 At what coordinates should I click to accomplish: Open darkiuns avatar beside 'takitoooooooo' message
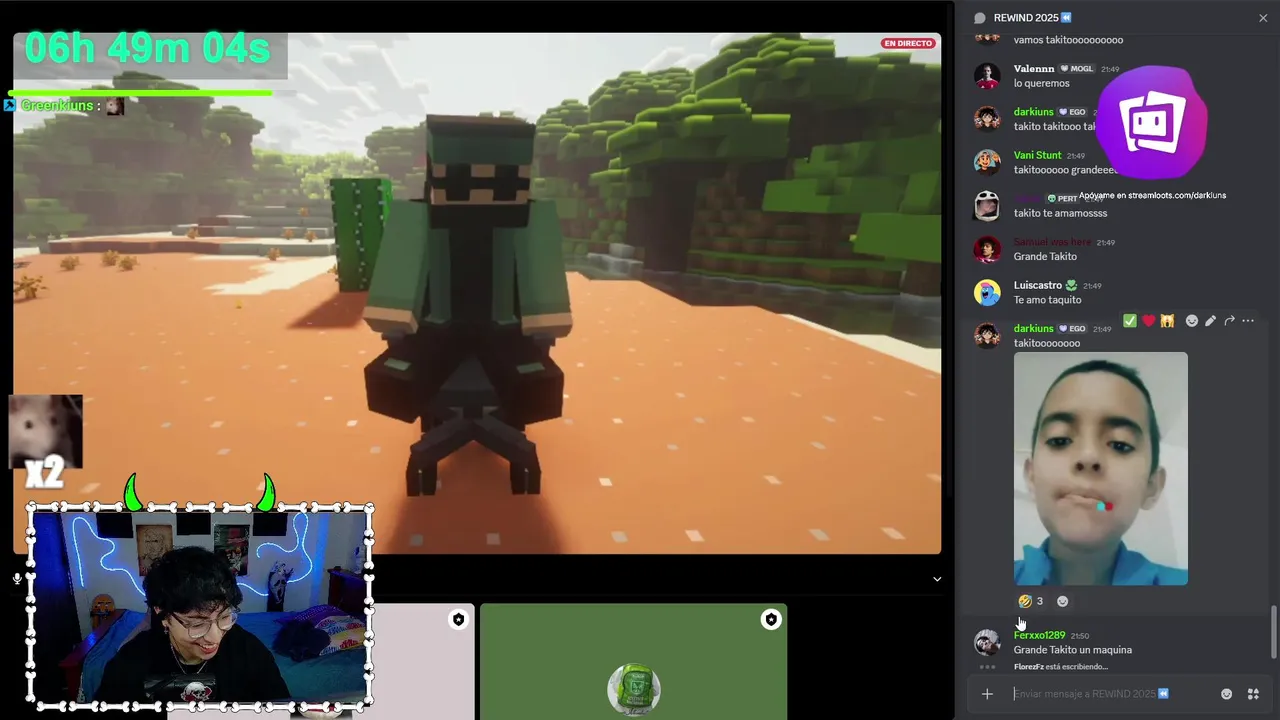(987, 336)
